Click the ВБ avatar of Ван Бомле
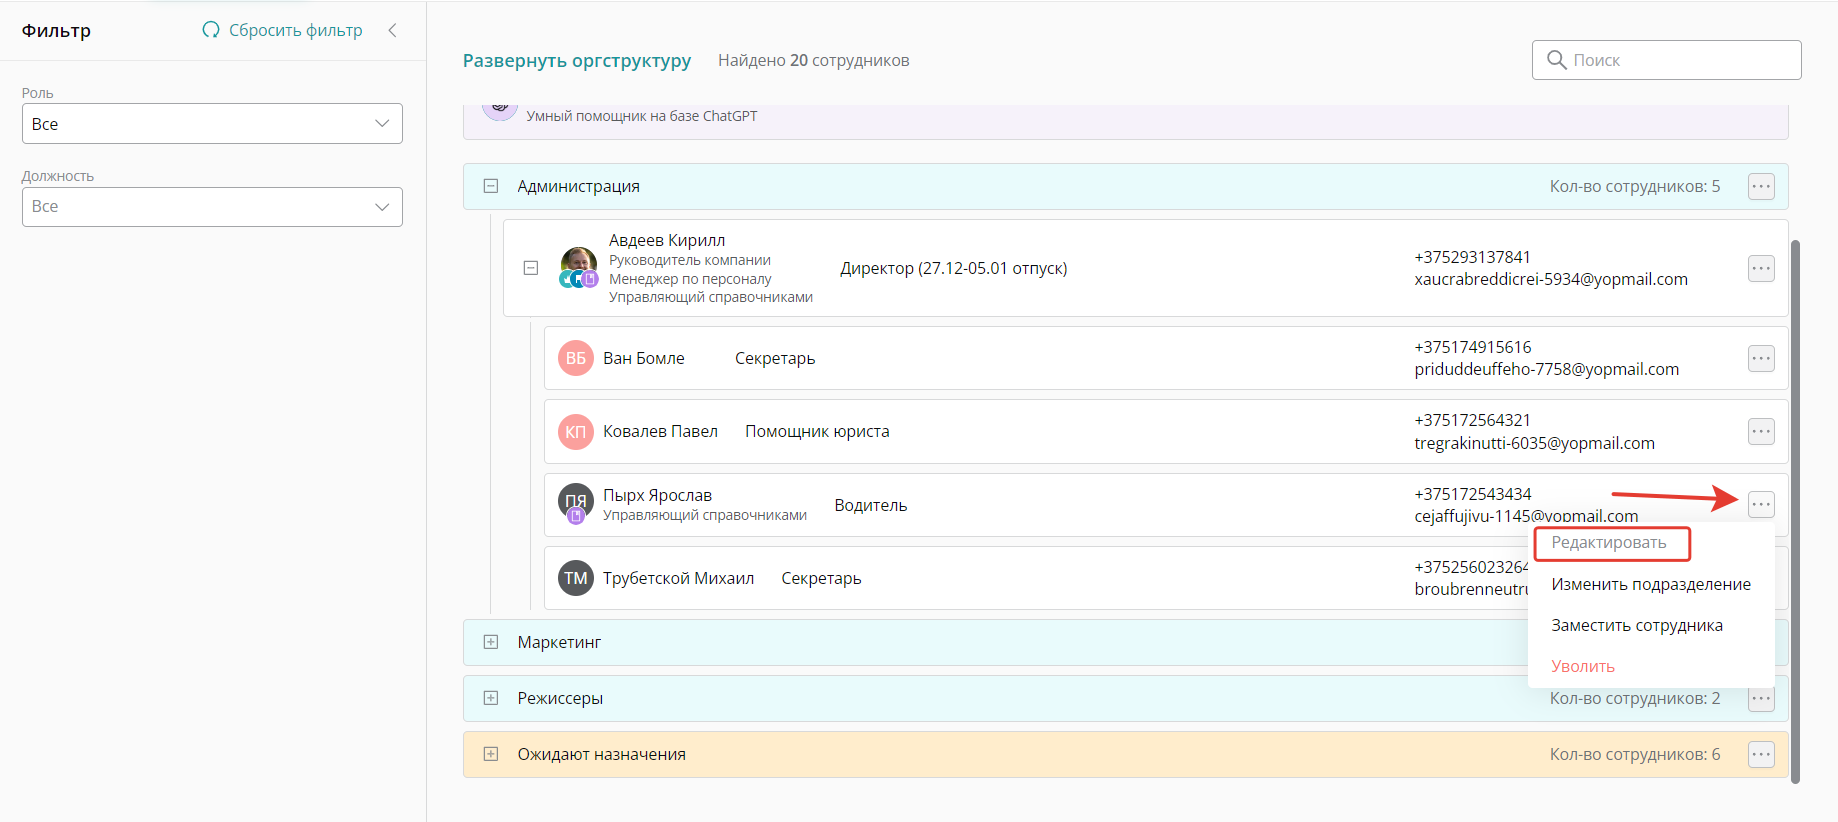The image size is (1838, 822). tap(576, 358)
